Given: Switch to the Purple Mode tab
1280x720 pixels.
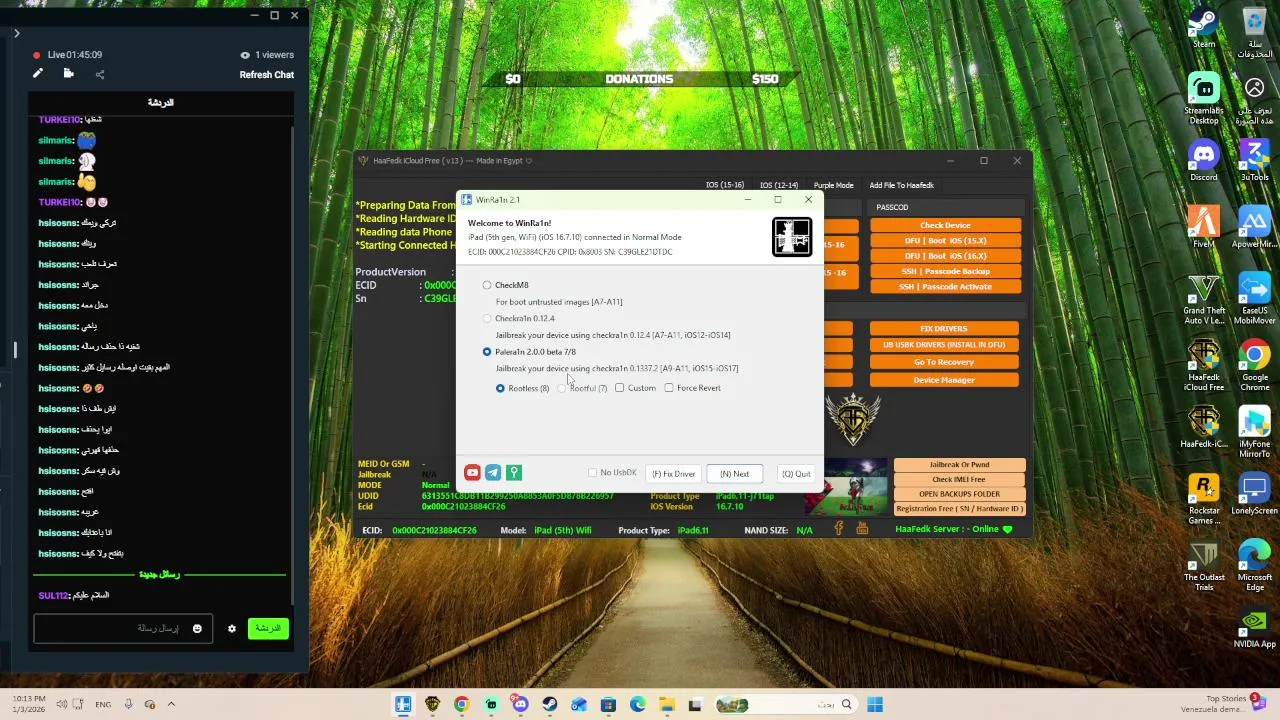Looking at the screenshot, I should (833, 185).
